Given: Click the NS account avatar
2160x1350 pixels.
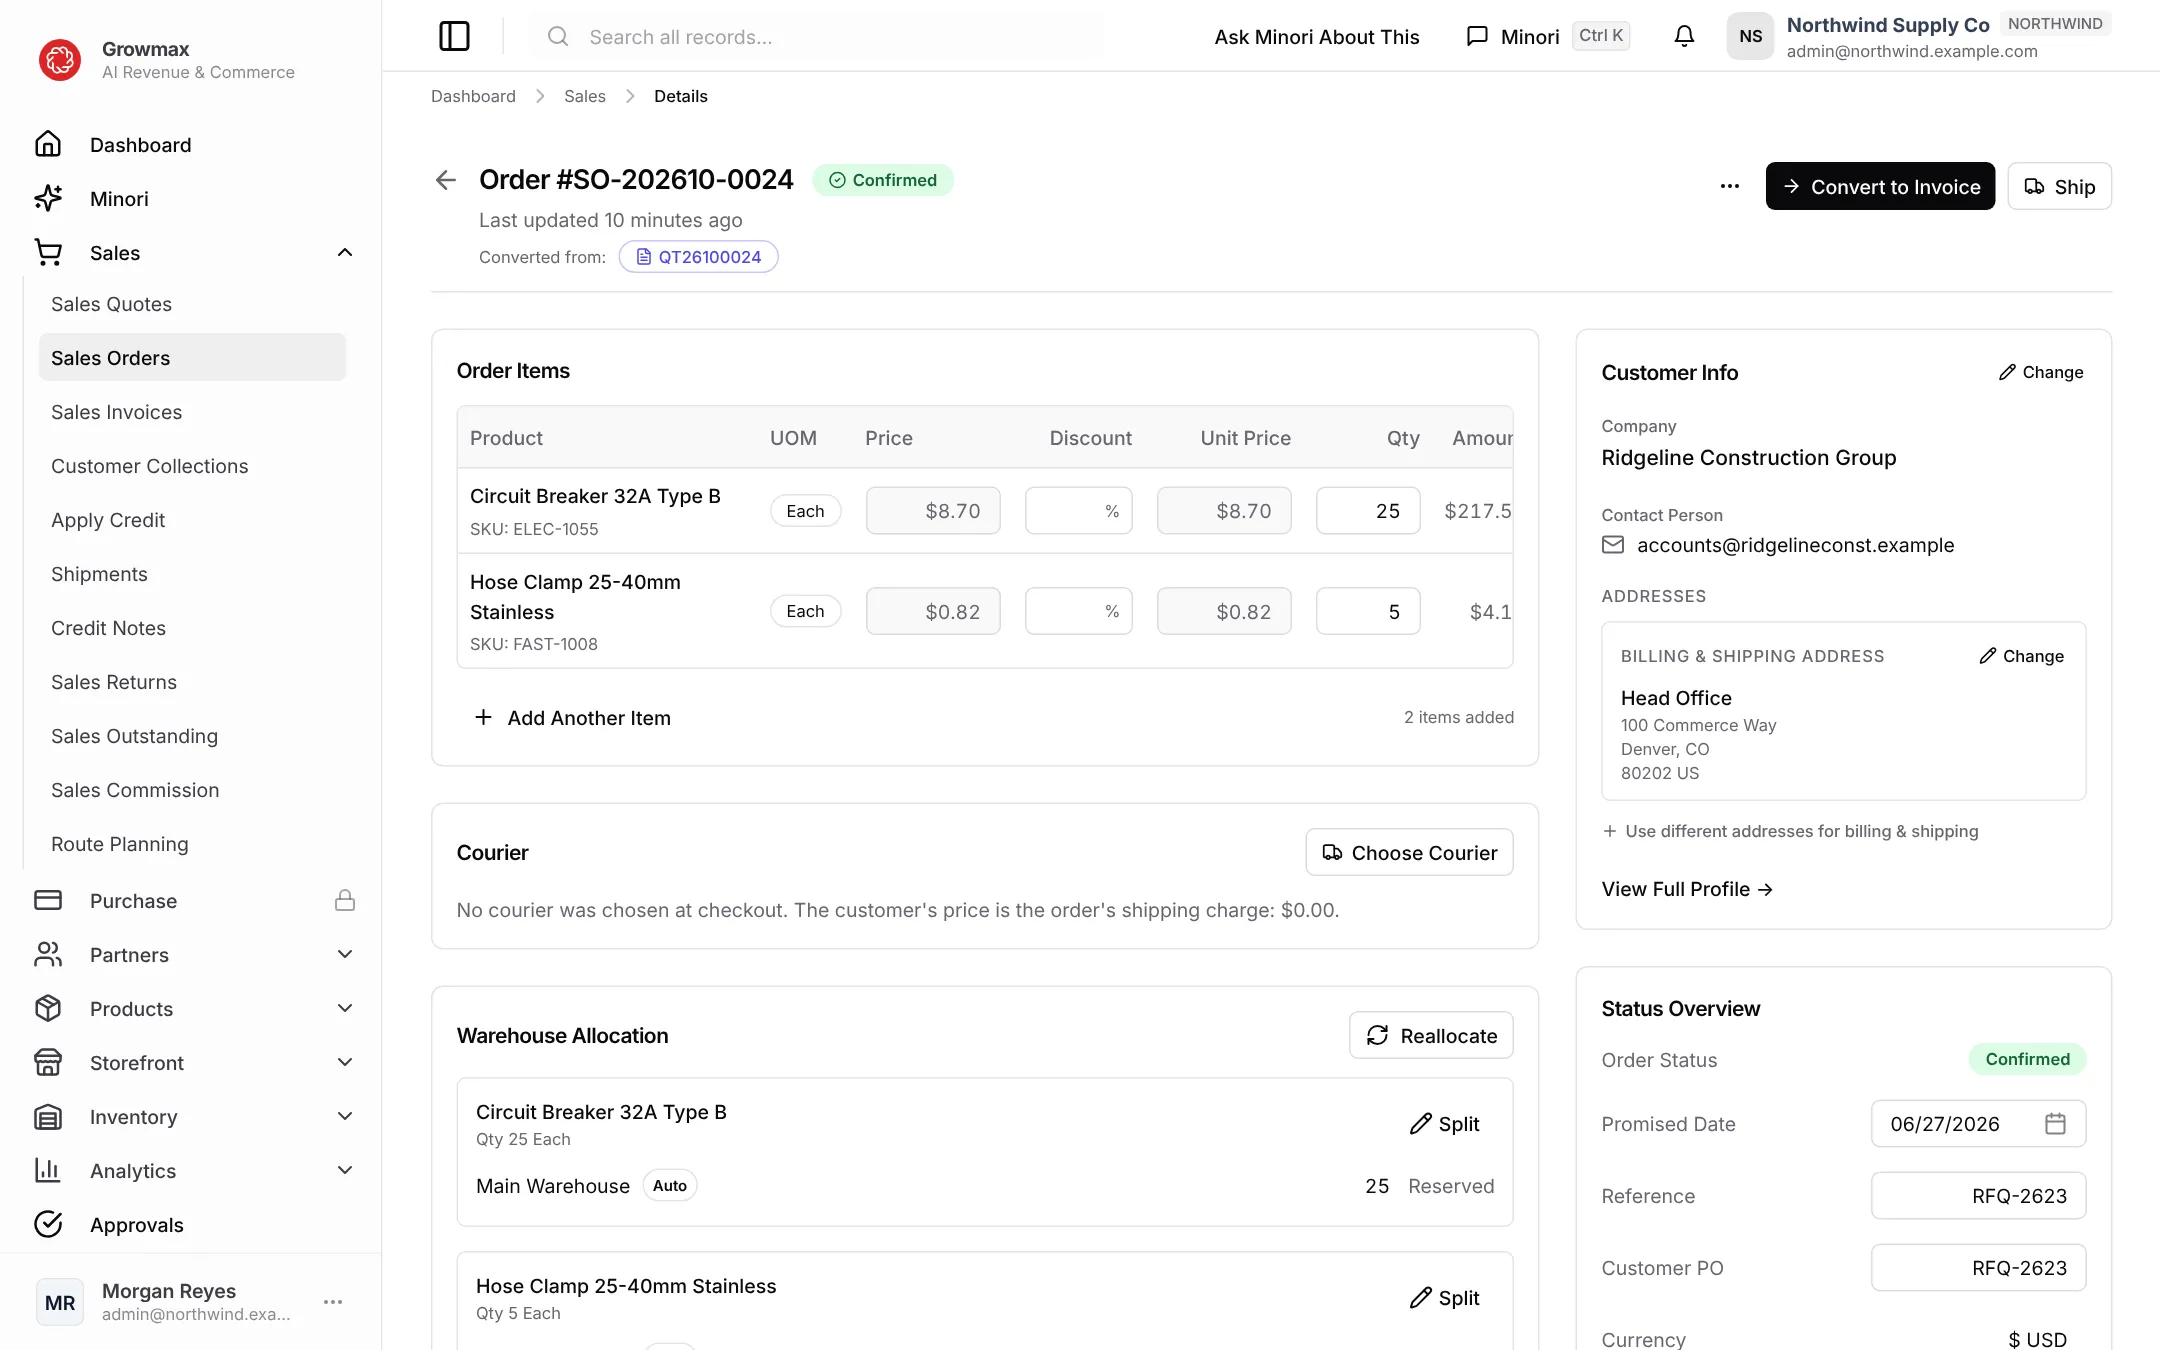Looking at the screenshot, I should point(1750,36).
